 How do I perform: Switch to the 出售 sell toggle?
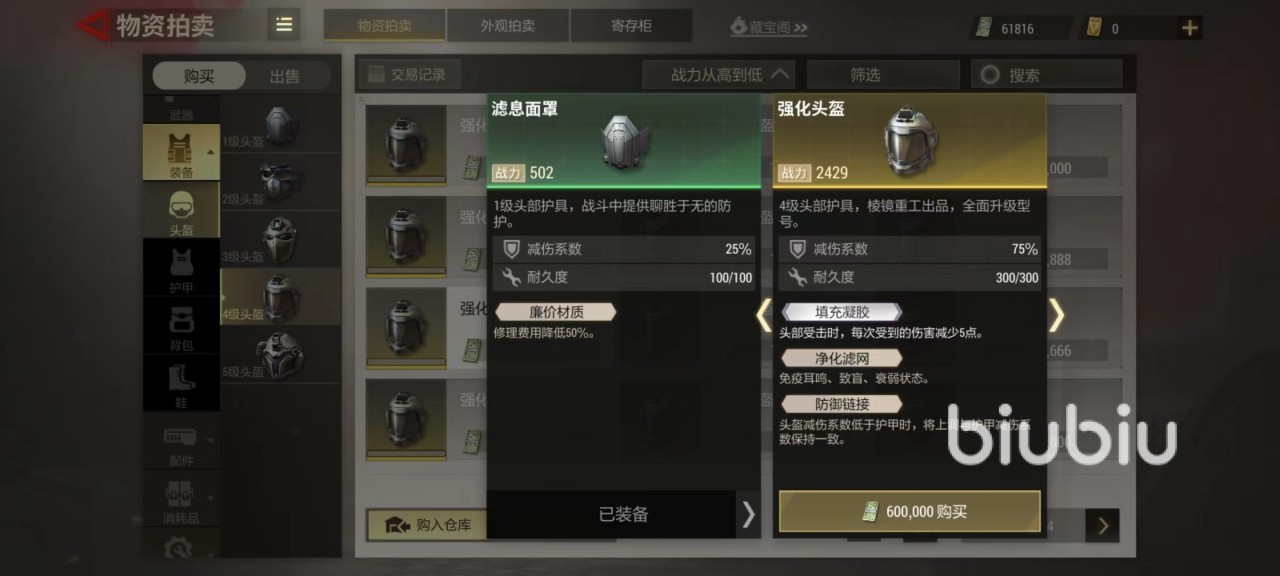point(285,76)
